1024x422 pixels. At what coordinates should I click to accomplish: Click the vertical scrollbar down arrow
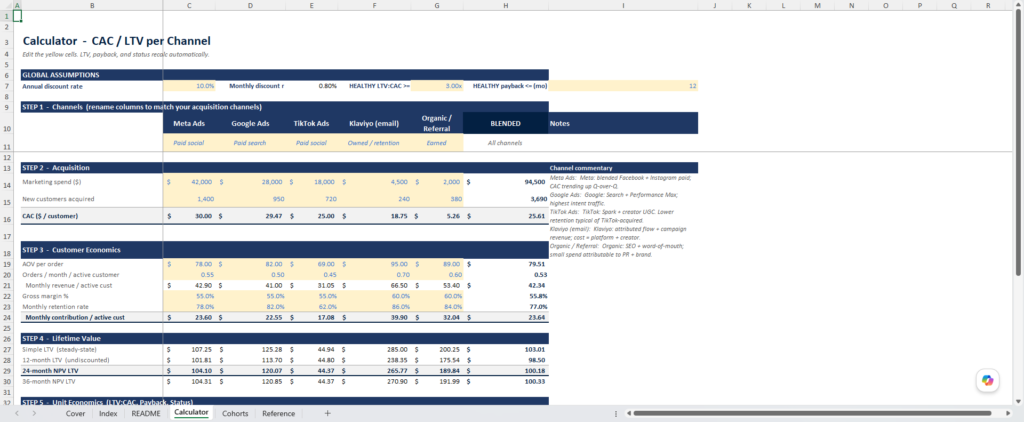click(x=1019, y=400)
